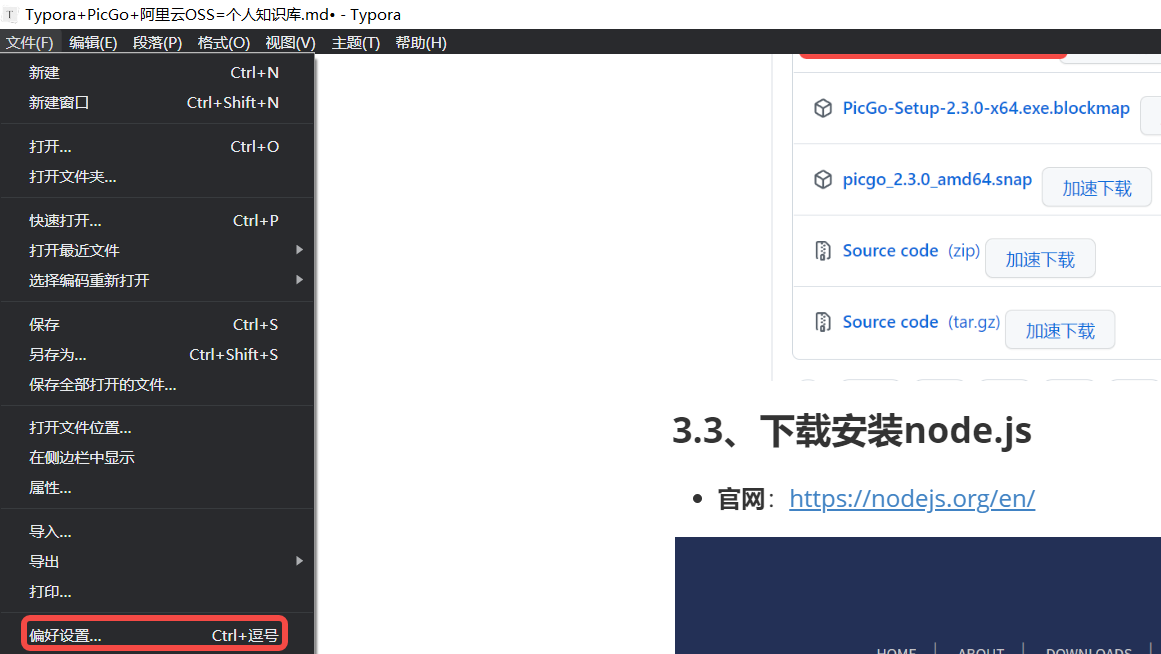Choose 导入... menu entry

157,532
